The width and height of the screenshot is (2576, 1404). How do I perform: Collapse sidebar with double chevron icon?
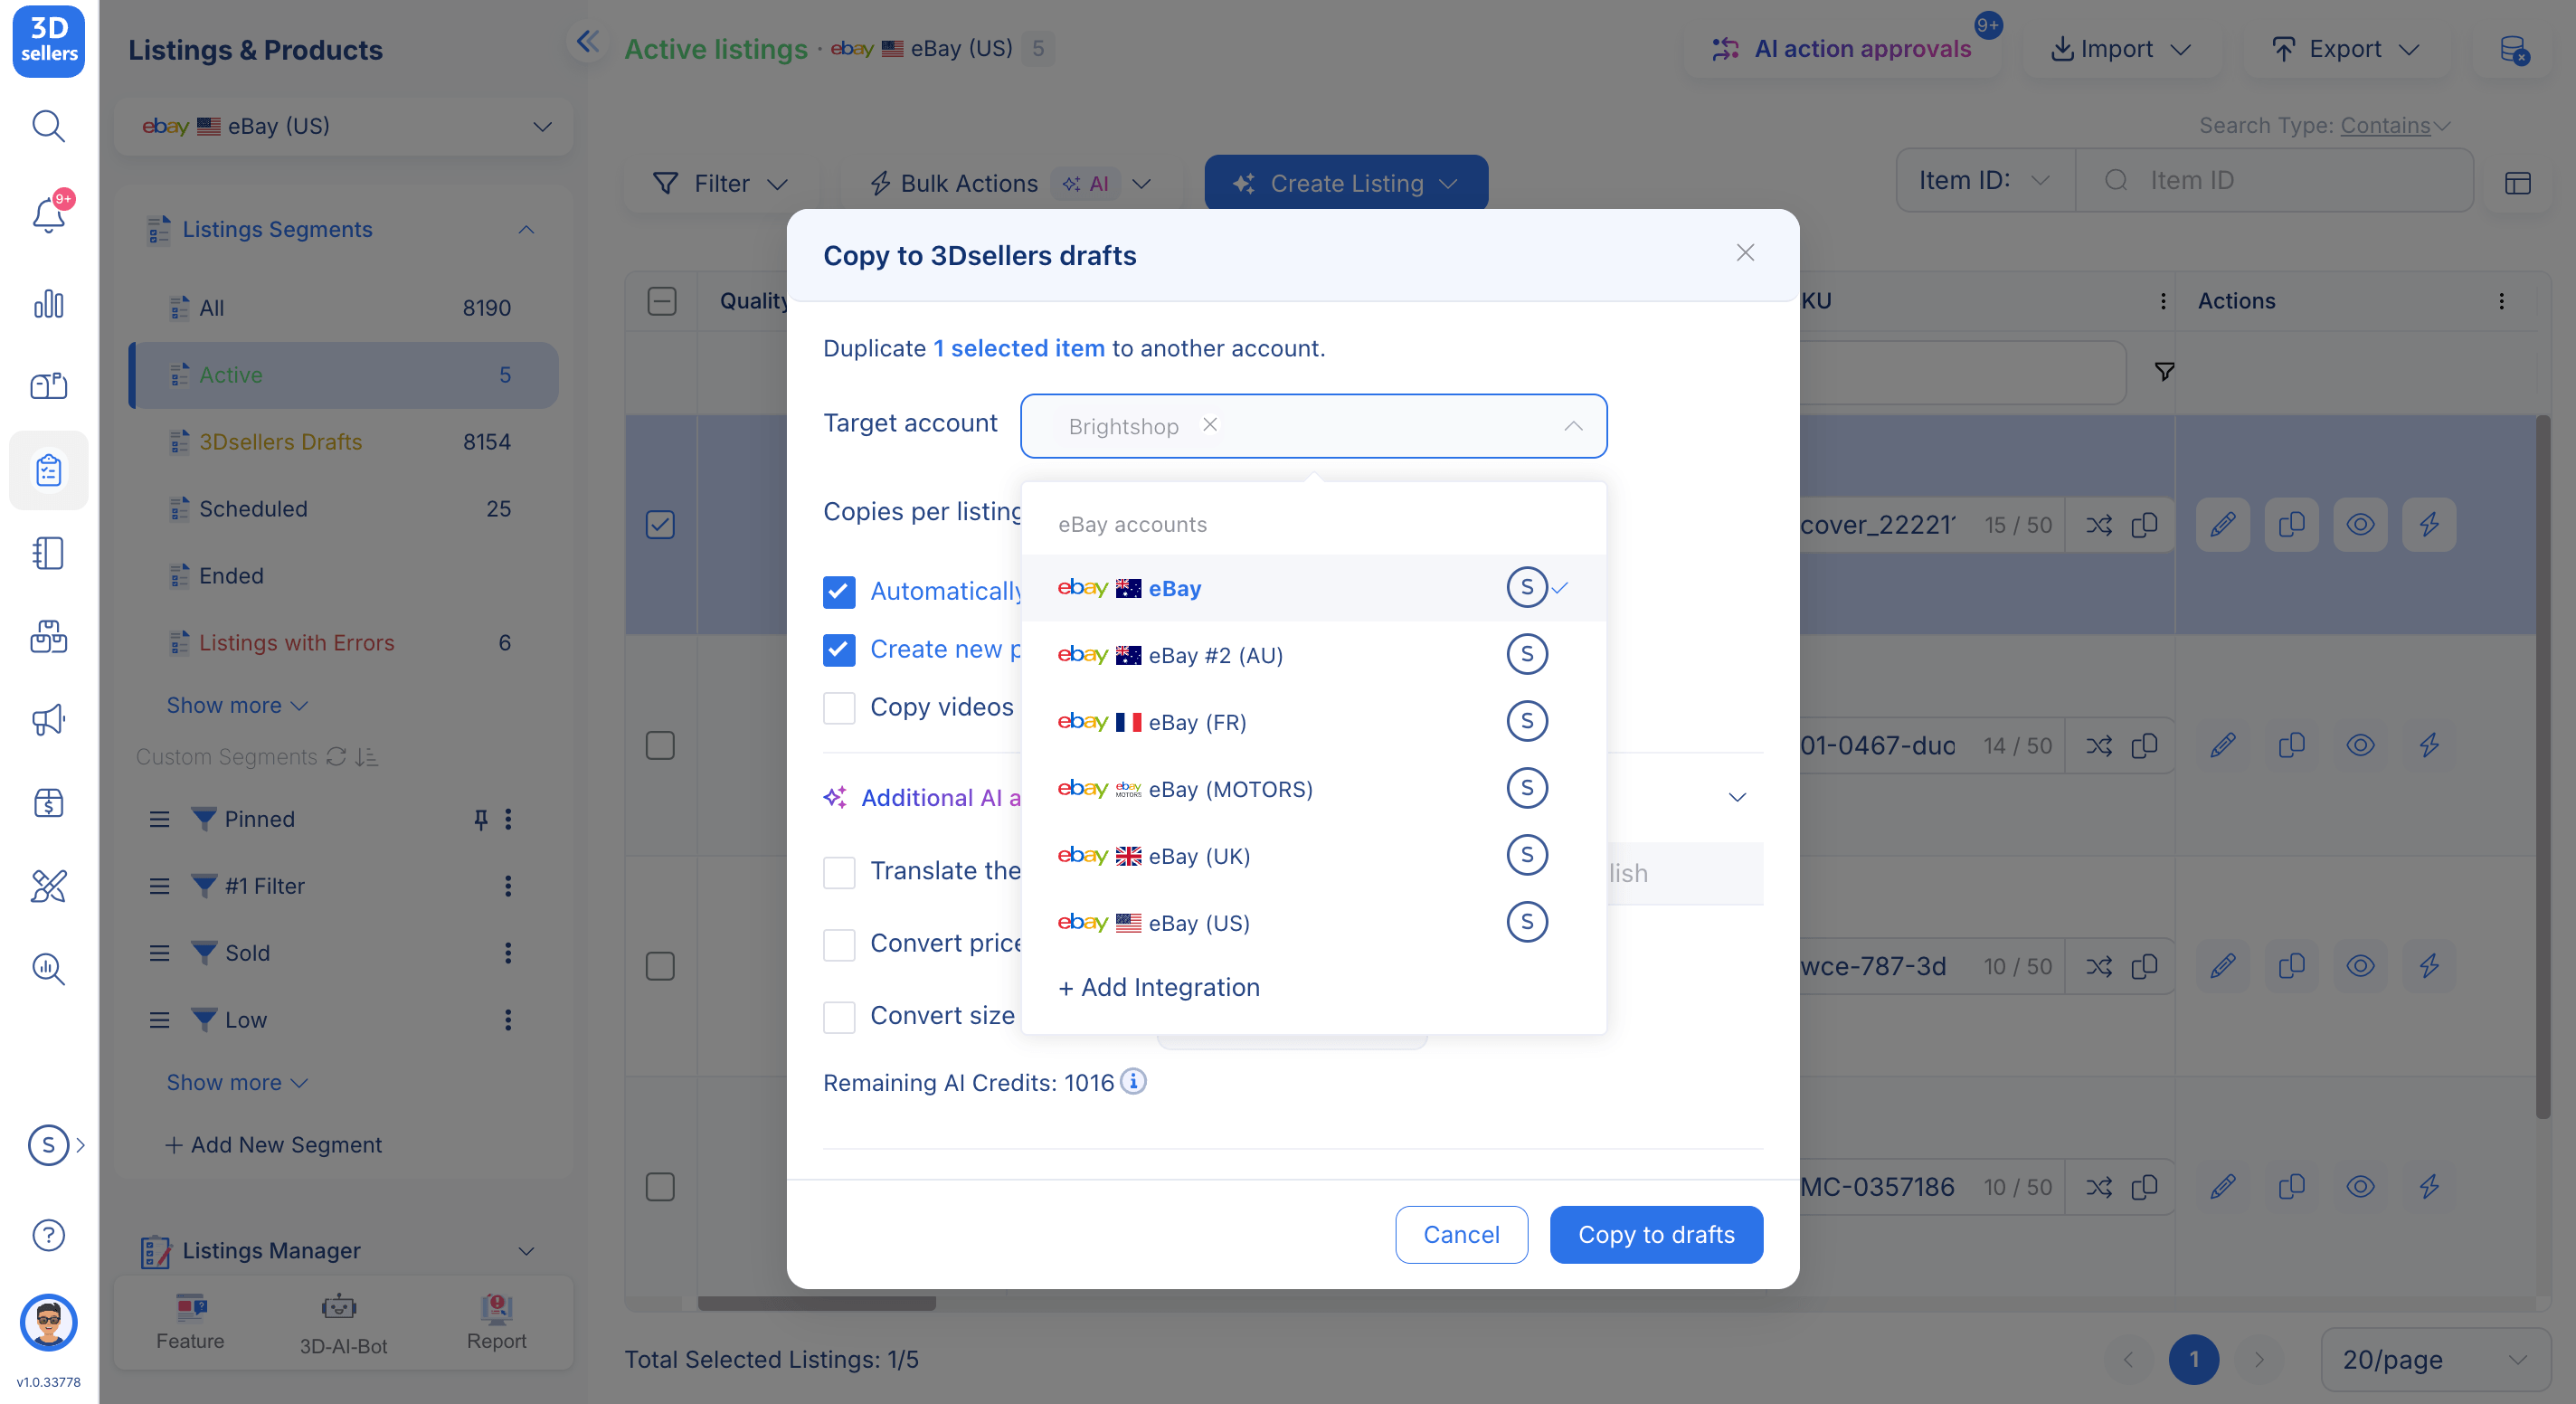588,42
